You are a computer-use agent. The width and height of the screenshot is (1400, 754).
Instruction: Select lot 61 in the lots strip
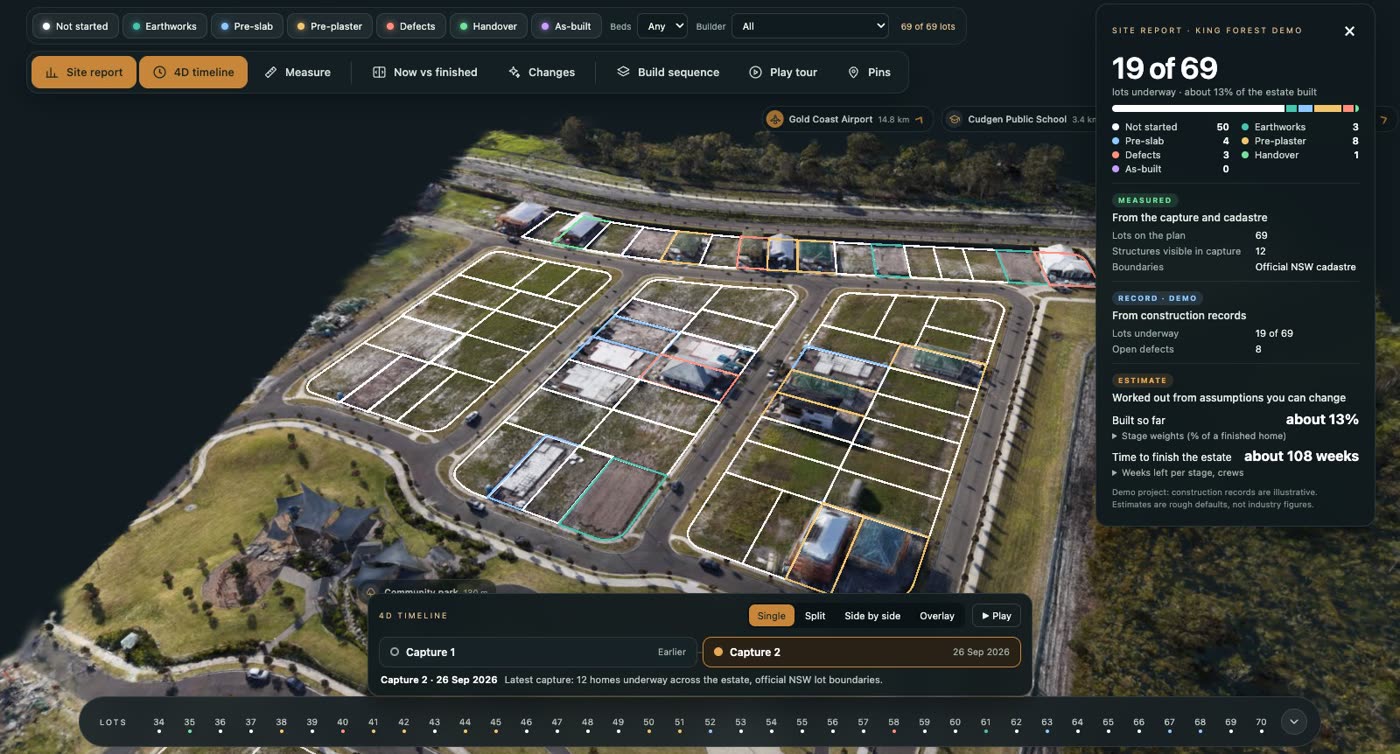[985, 724]
